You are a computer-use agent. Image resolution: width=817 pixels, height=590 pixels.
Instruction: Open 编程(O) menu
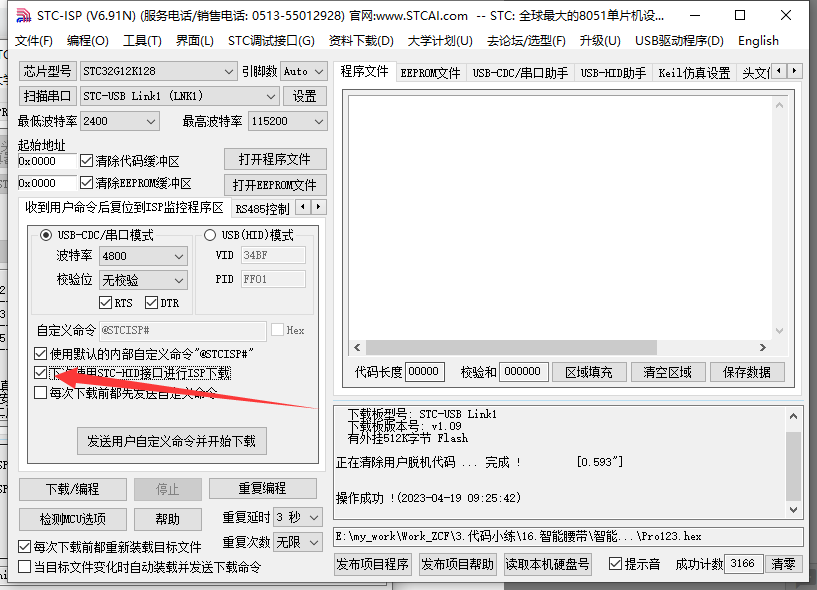pyautogui.click(x=88, y=41)
